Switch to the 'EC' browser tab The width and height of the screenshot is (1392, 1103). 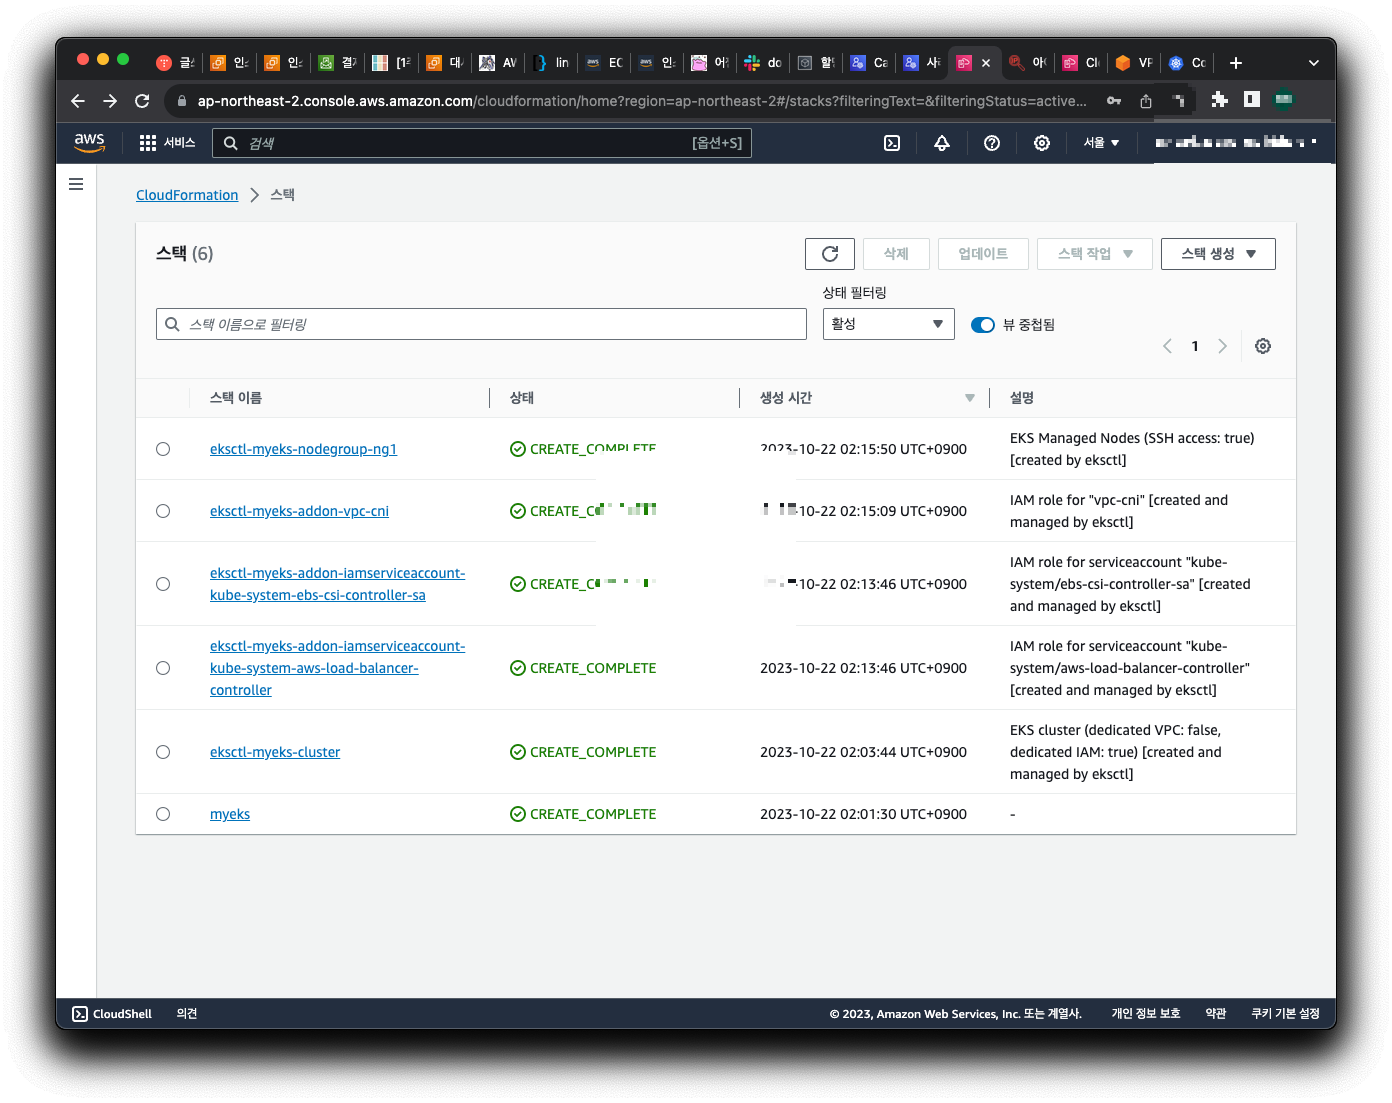pos(604,63)
